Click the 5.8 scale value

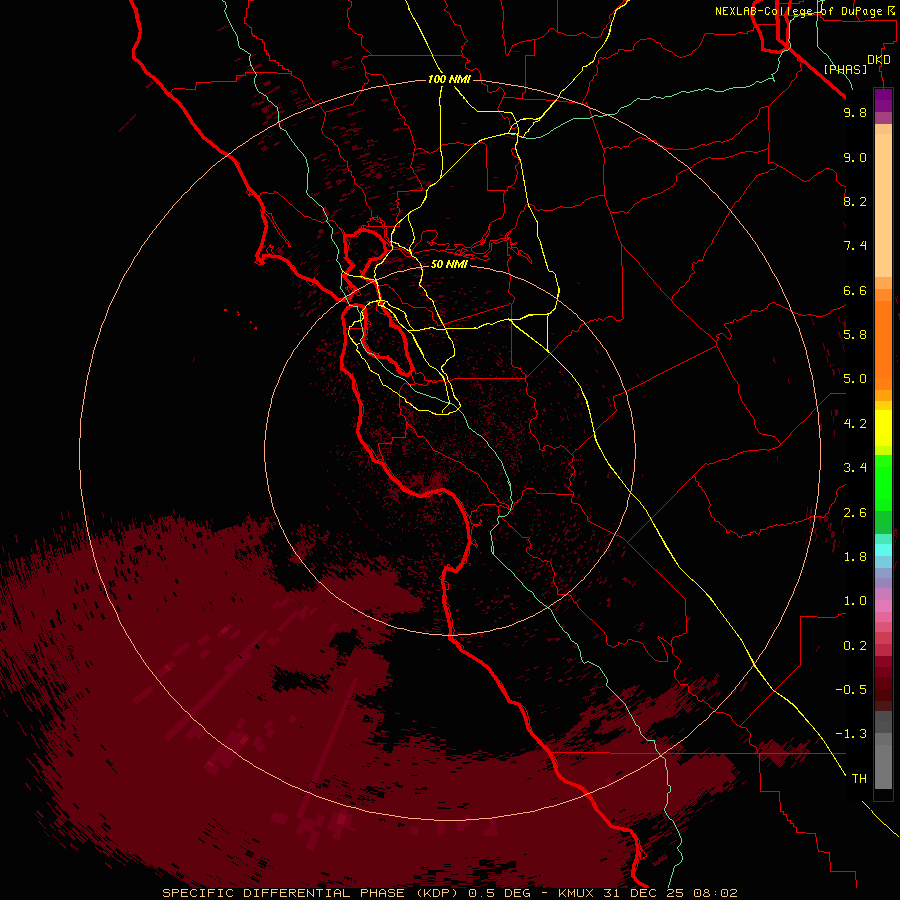tap(855, 335)
